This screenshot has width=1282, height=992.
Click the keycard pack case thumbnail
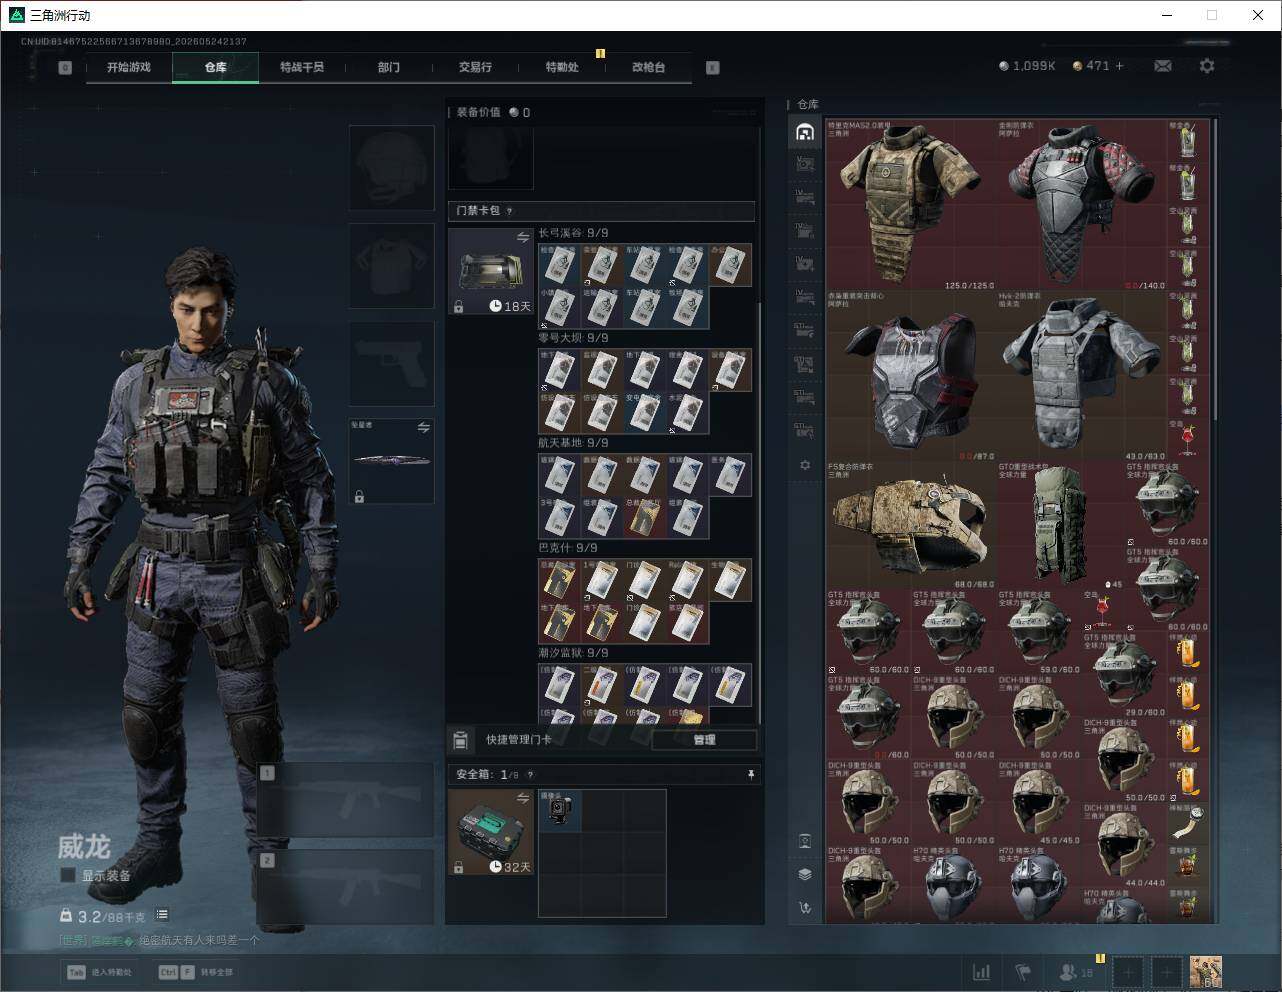(x=491, y=272)
